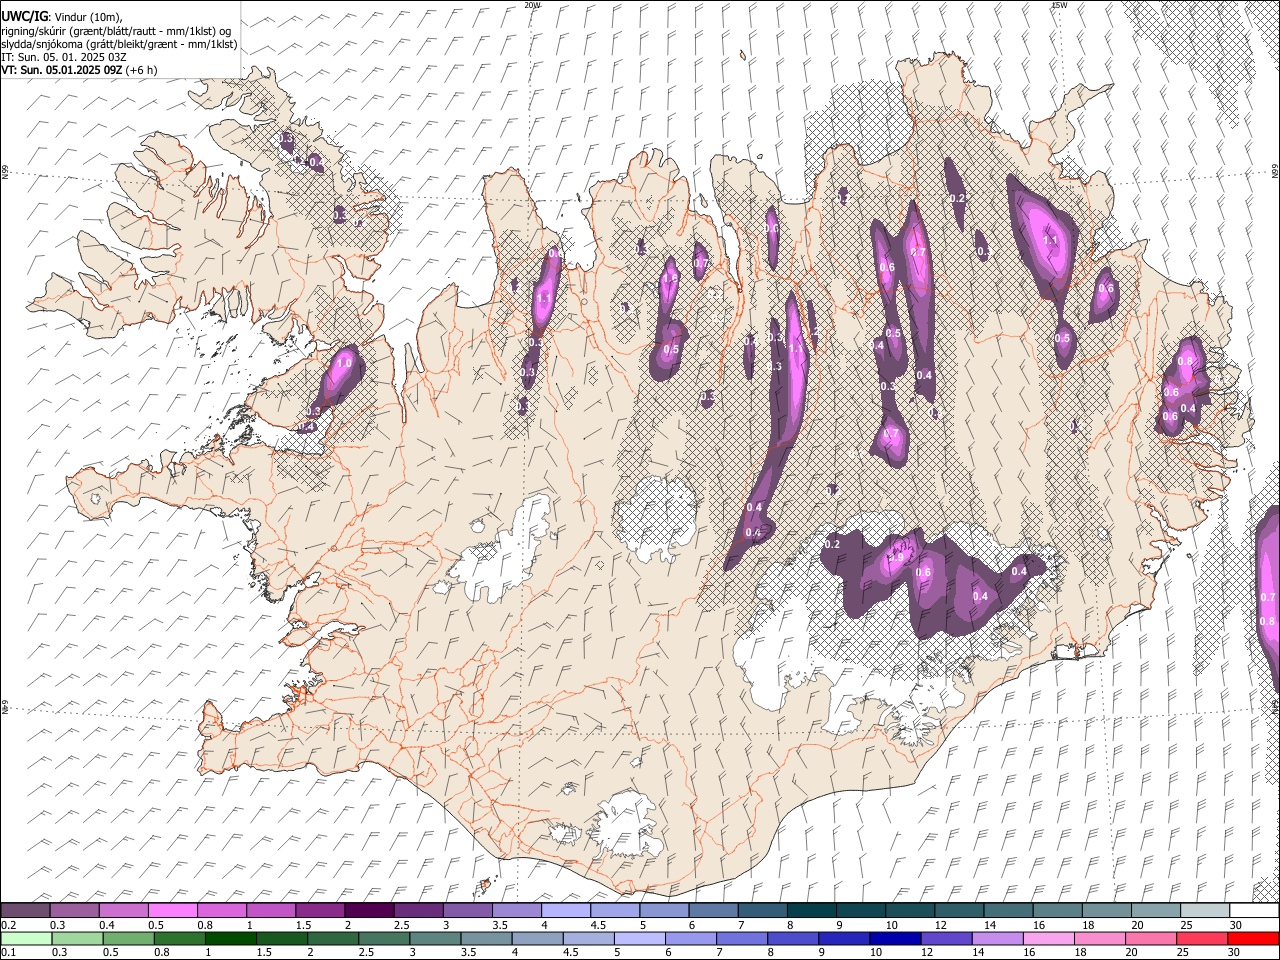The image size is (1280, 960).
Task: Click the 3.5 swatch in lower legend row
Action: [486, 938]
